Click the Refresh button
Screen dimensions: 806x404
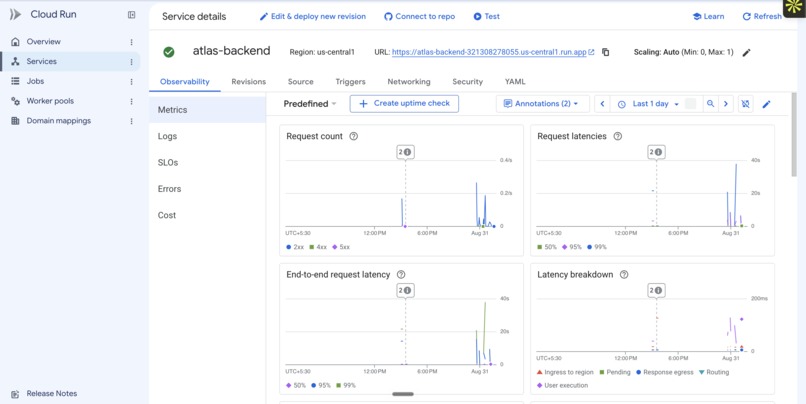762,16
